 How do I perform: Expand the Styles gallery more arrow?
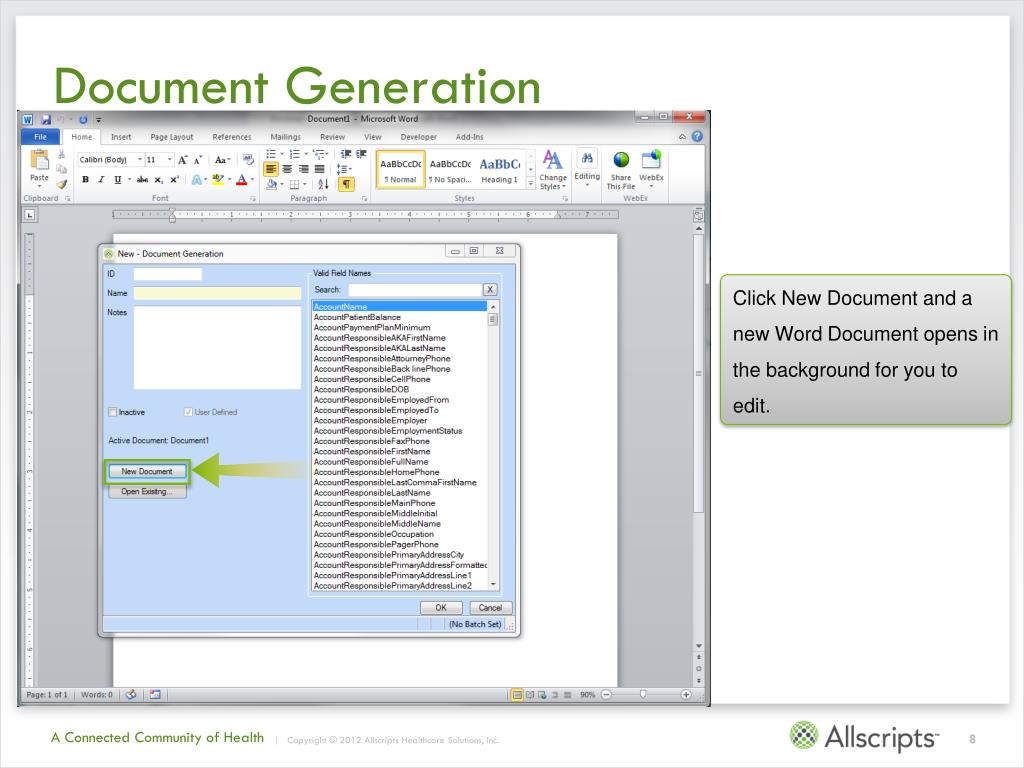(x=530, y=184)
